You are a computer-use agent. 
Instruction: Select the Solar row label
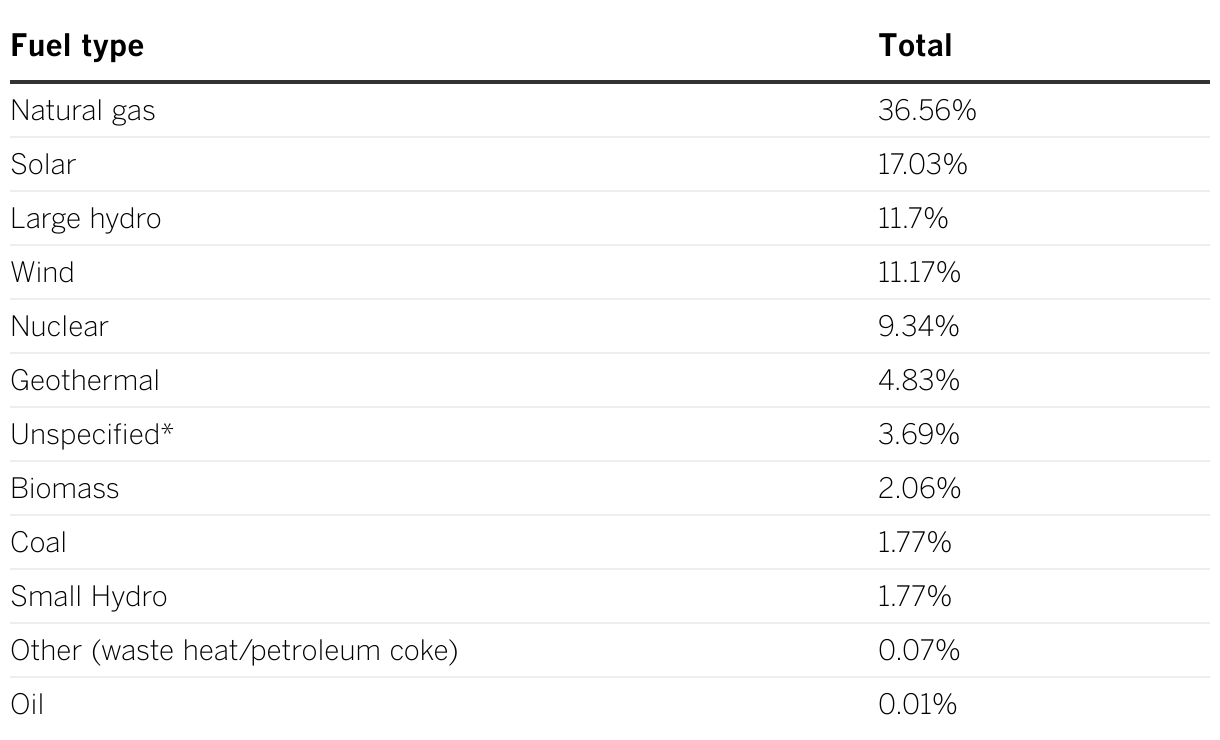click(43, 164)
